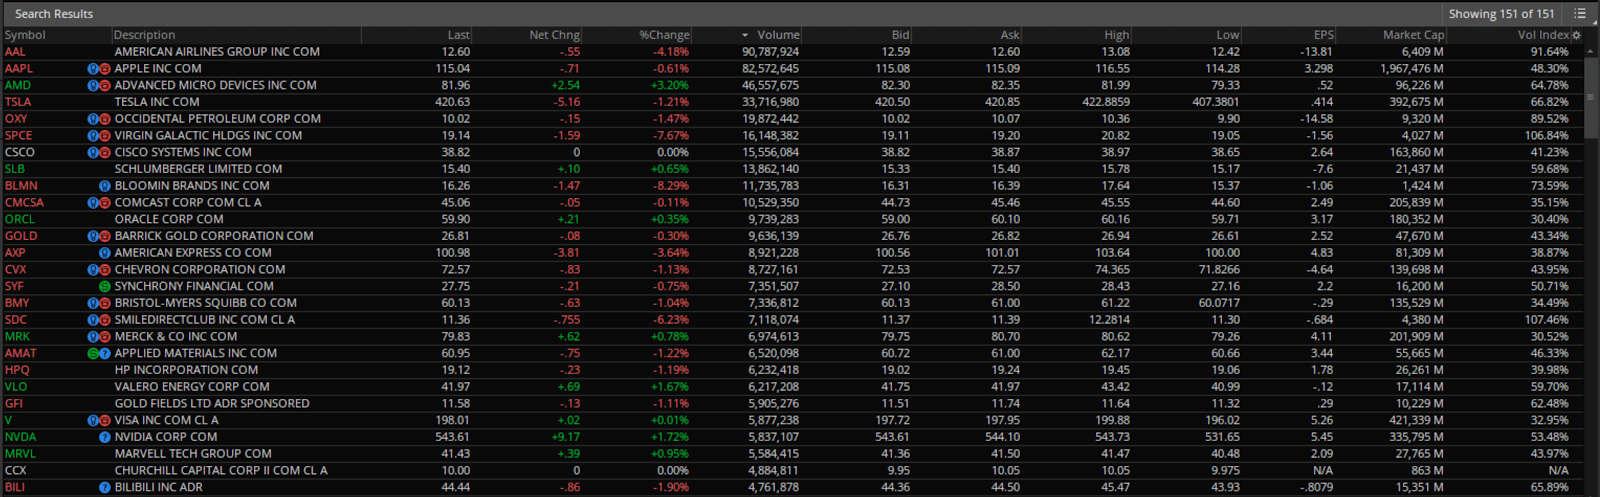Open the column settings gear icon
This screenshot has height=497, width=1600.
pos(1577,35)
